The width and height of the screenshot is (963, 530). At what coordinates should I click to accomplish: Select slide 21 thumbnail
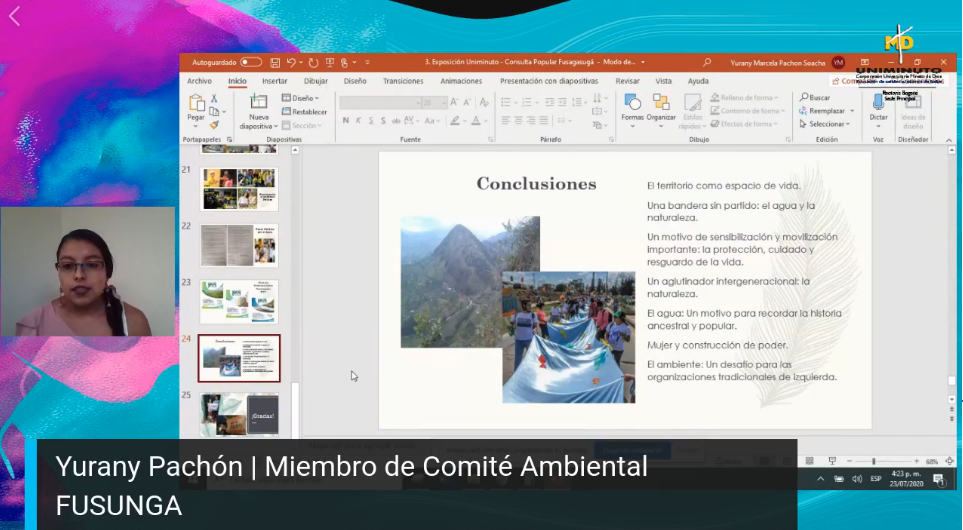pos(239,189)
